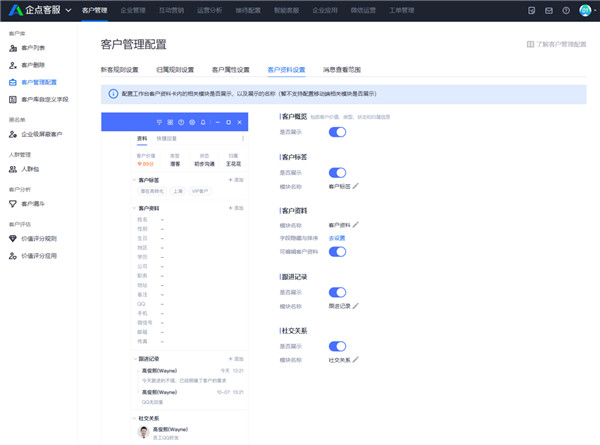Edit the 社交关系 module name pencil
The width and height of the screenshot is (600, 445).
pyautogui.click(x=355, y=360)
